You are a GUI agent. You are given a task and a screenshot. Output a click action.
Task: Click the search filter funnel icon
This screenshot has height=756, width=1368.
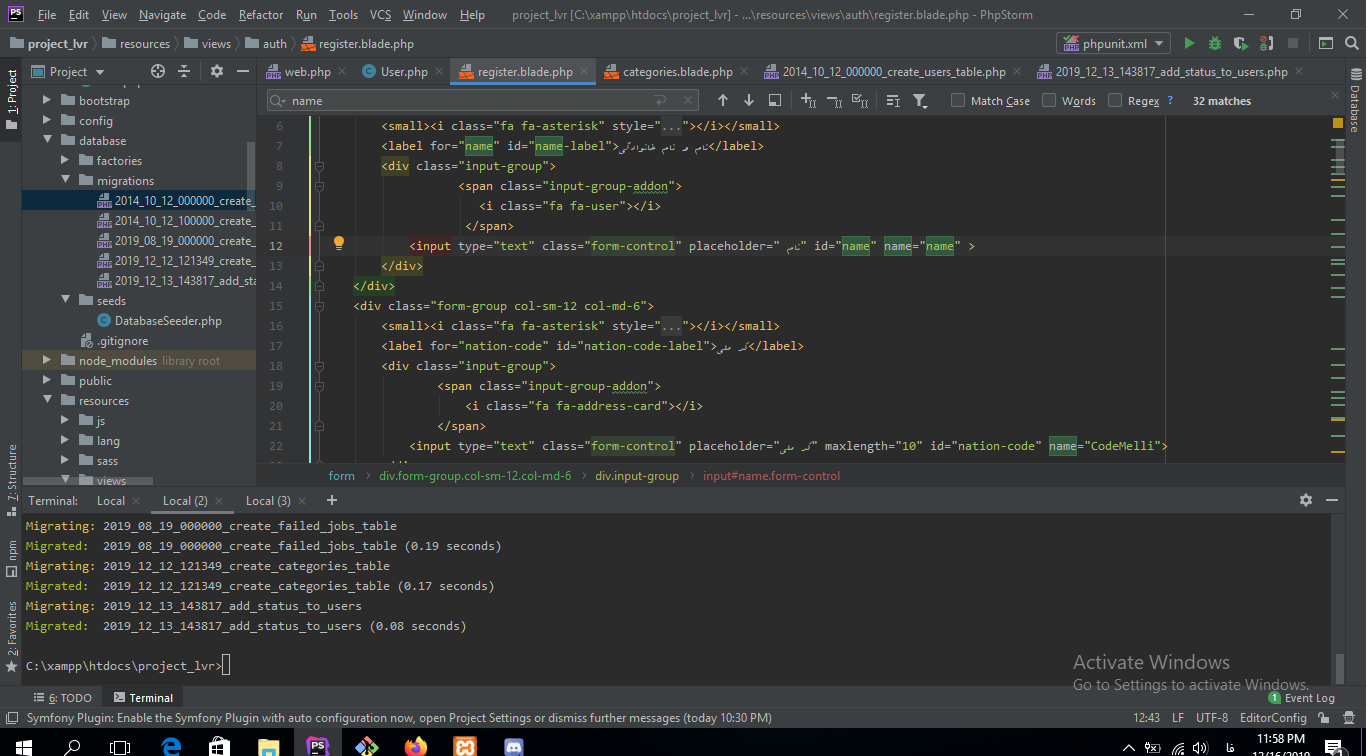tap(920, 100)
